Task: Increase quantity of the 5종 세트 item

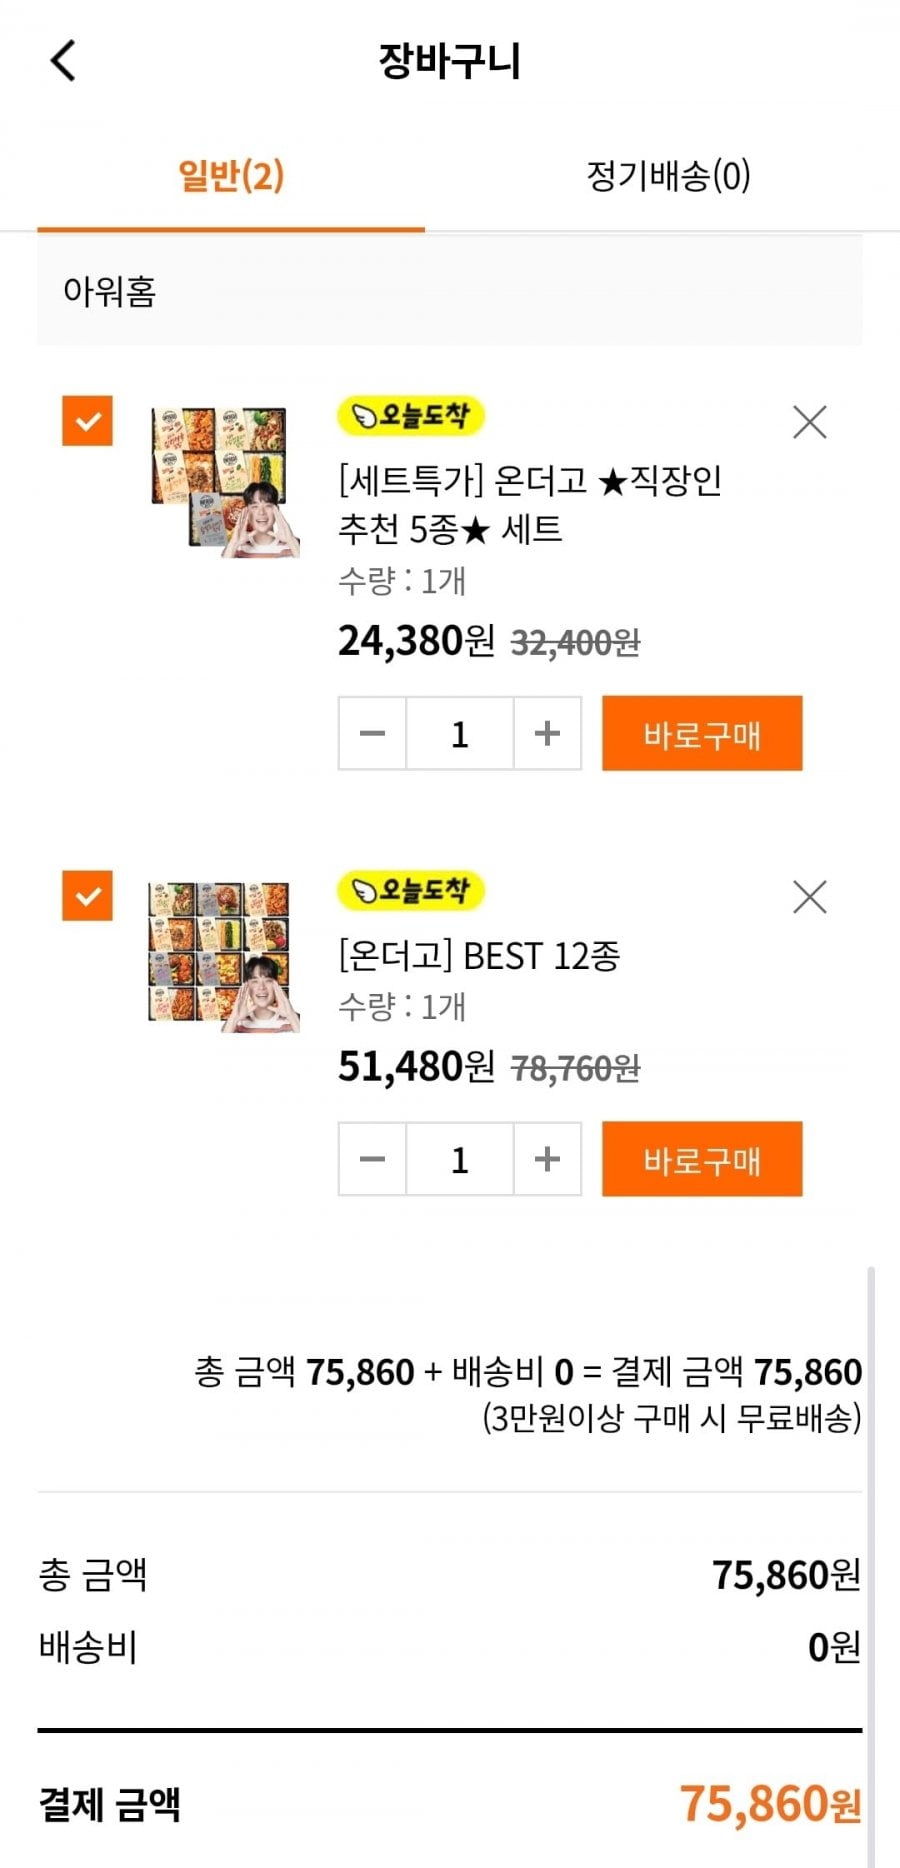Action: coord(547,734)
